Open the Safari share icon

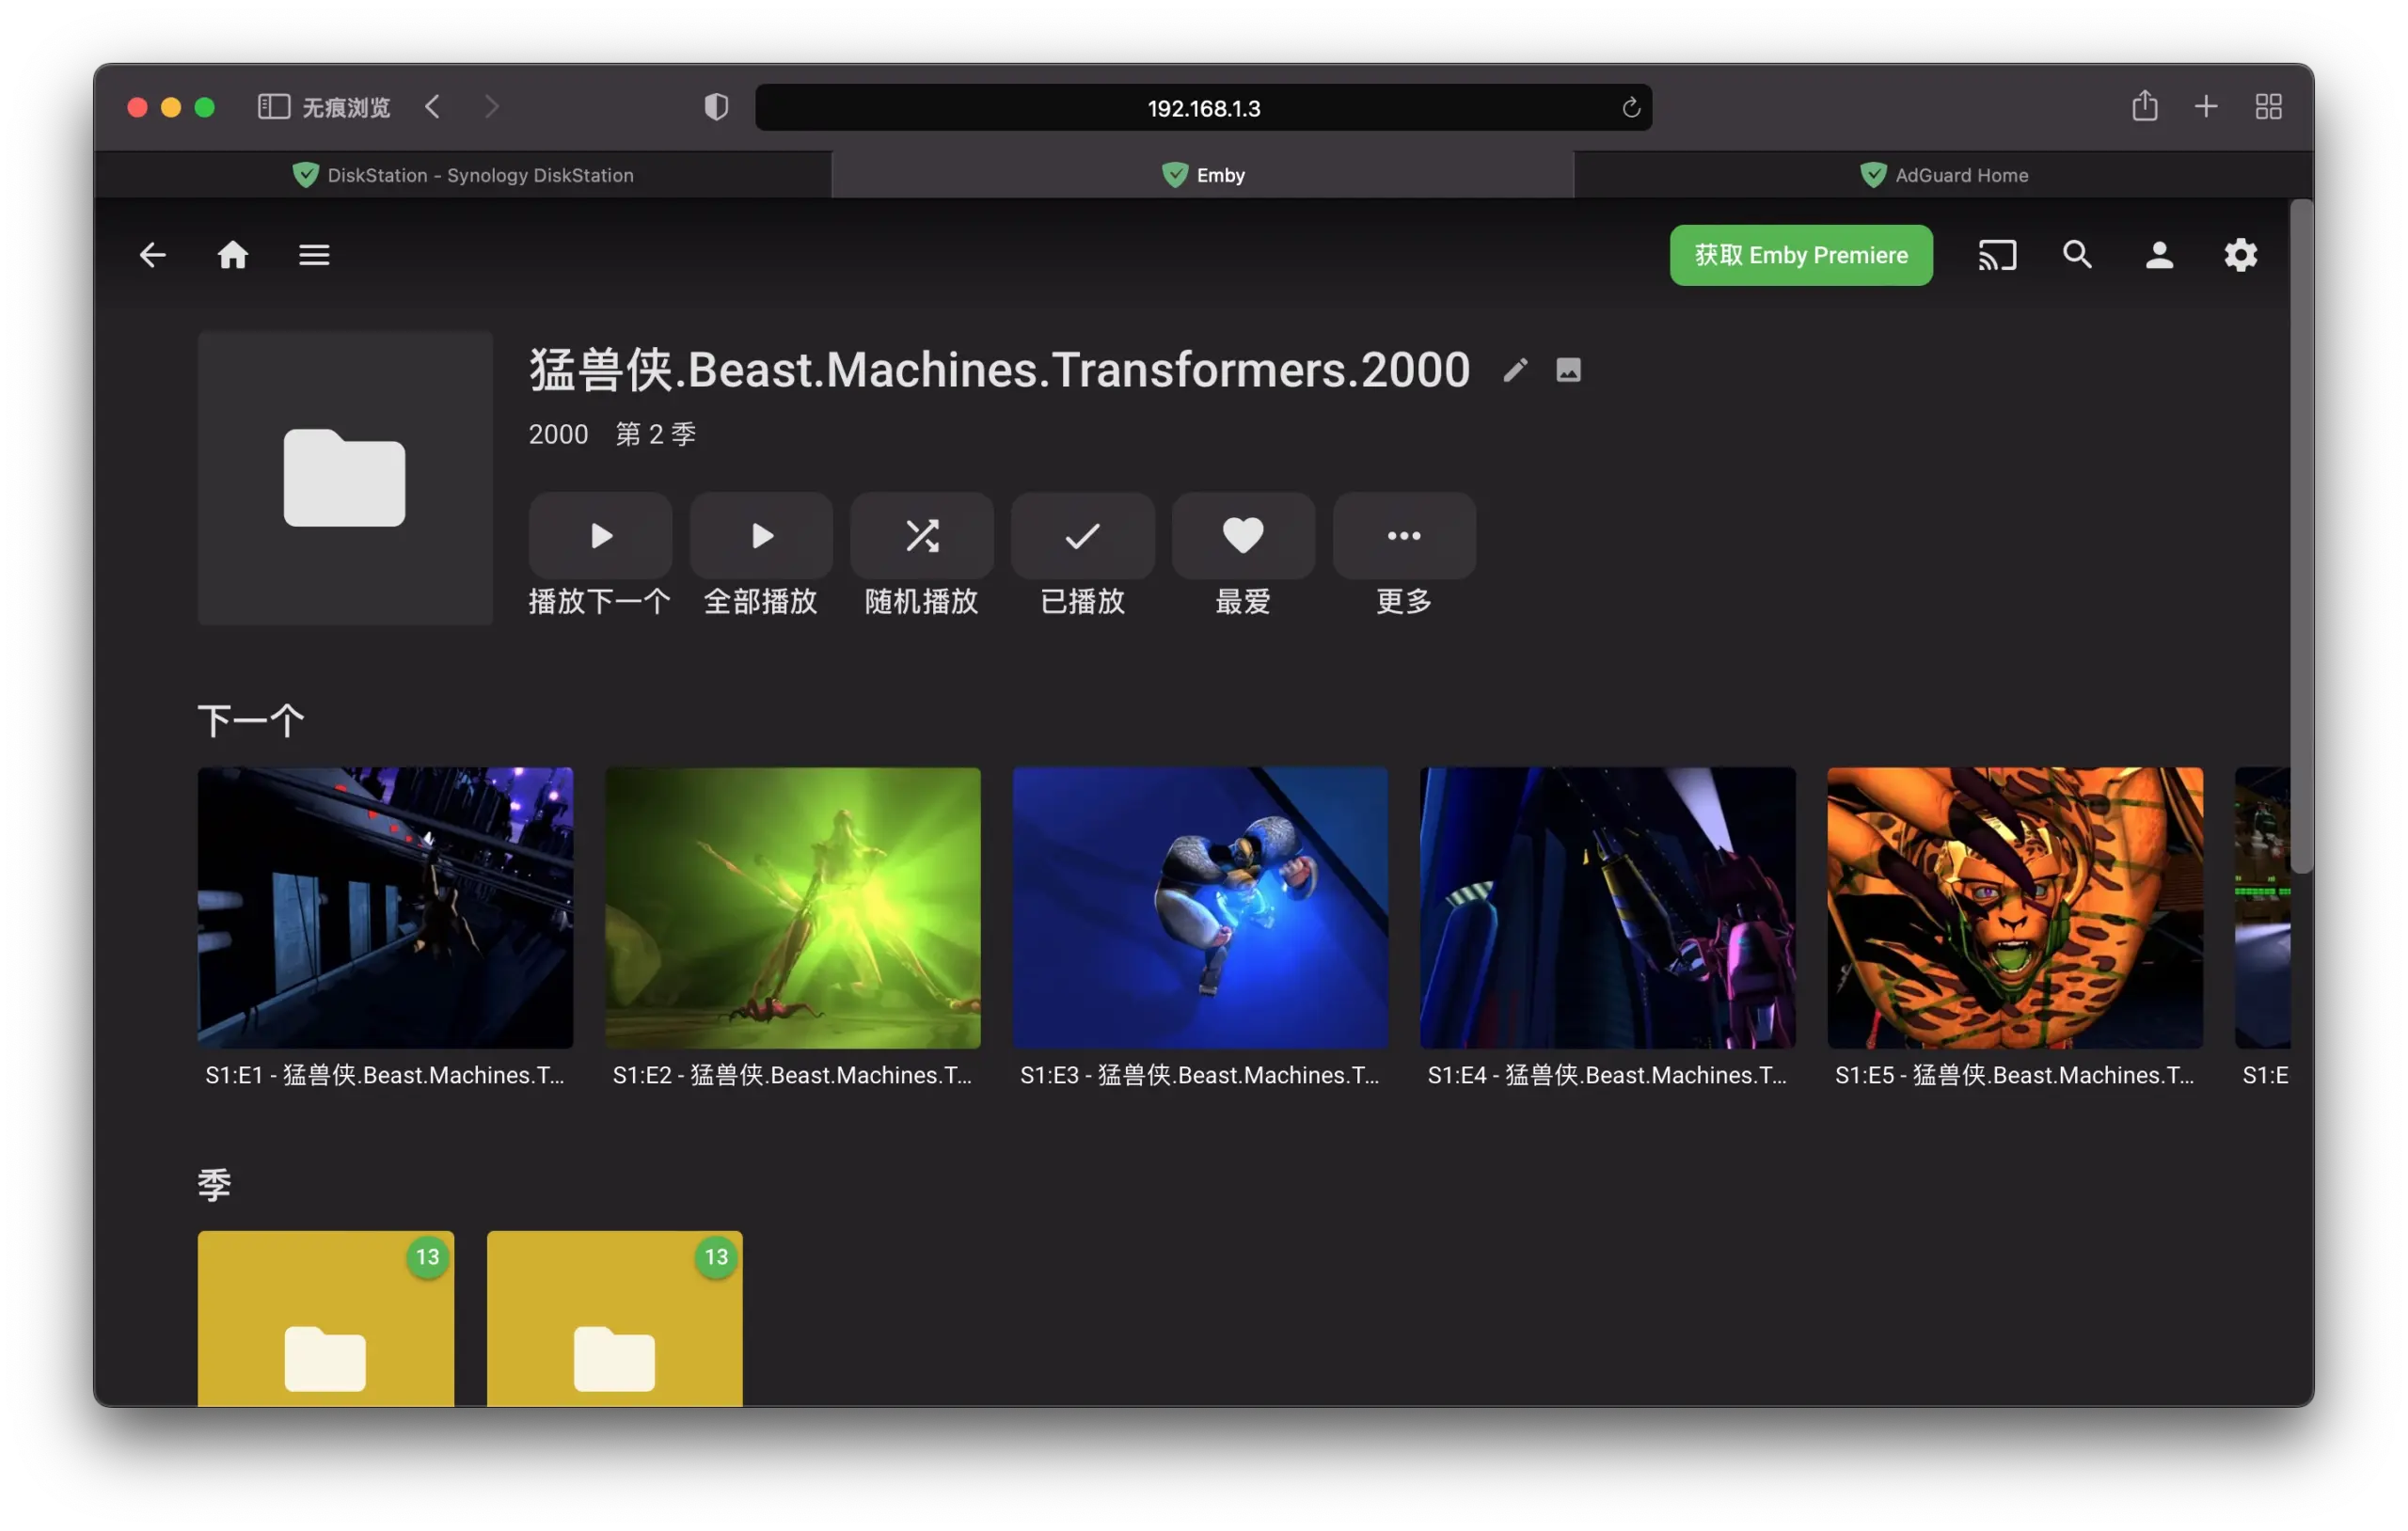2144,106
